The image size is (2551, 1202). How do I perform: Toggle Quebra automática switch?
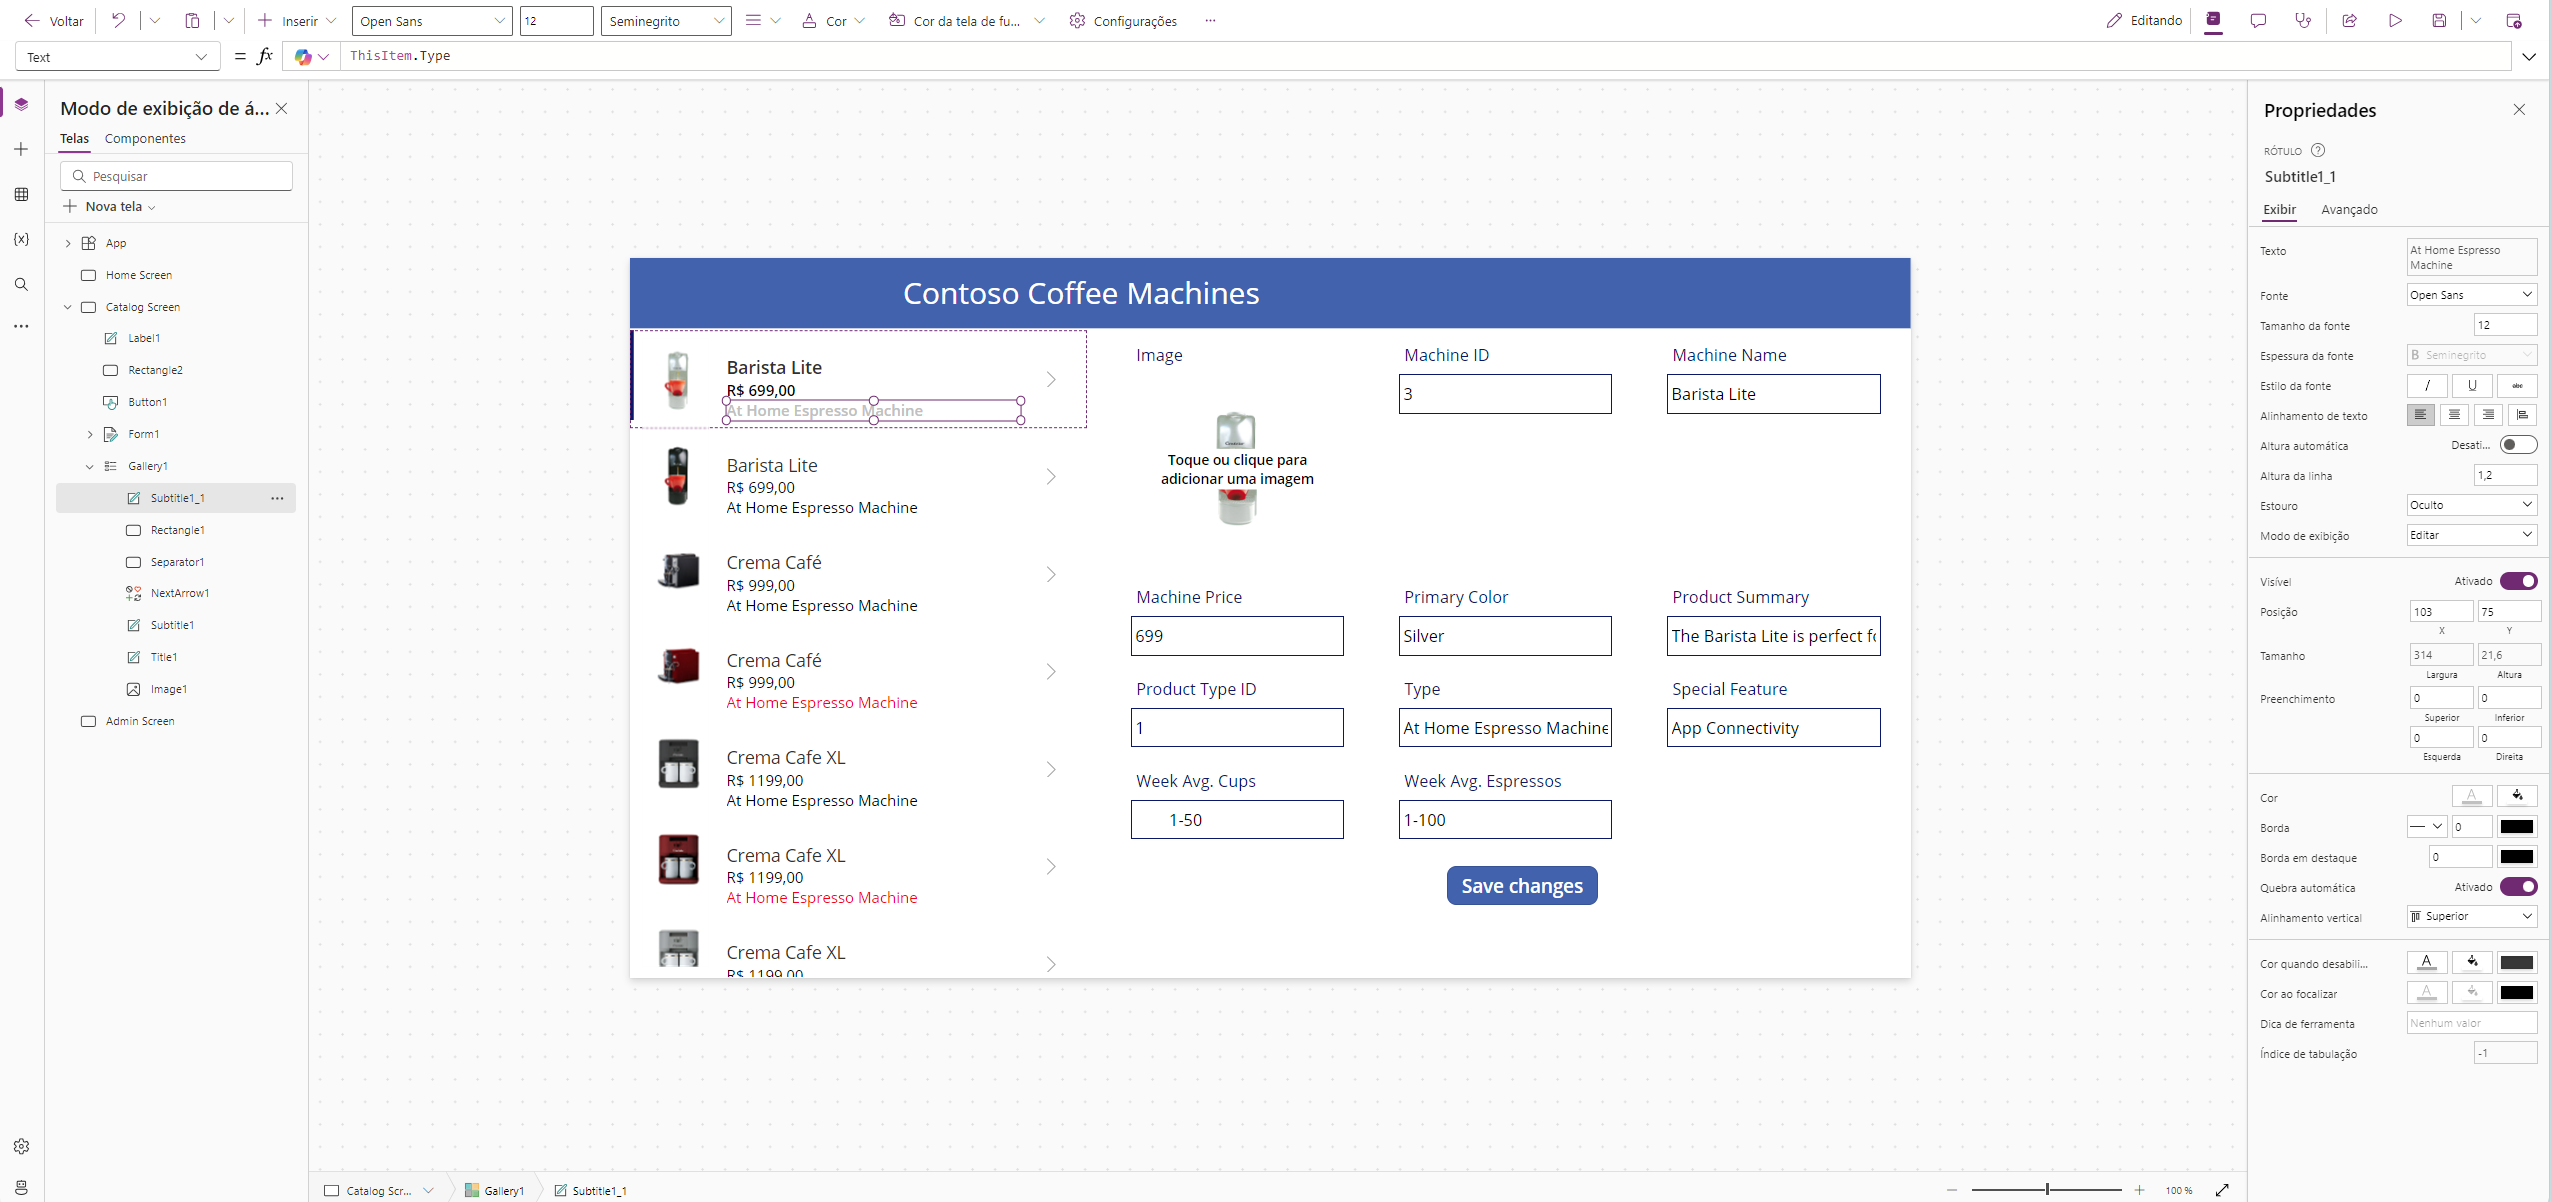(x=2518, y=887)
